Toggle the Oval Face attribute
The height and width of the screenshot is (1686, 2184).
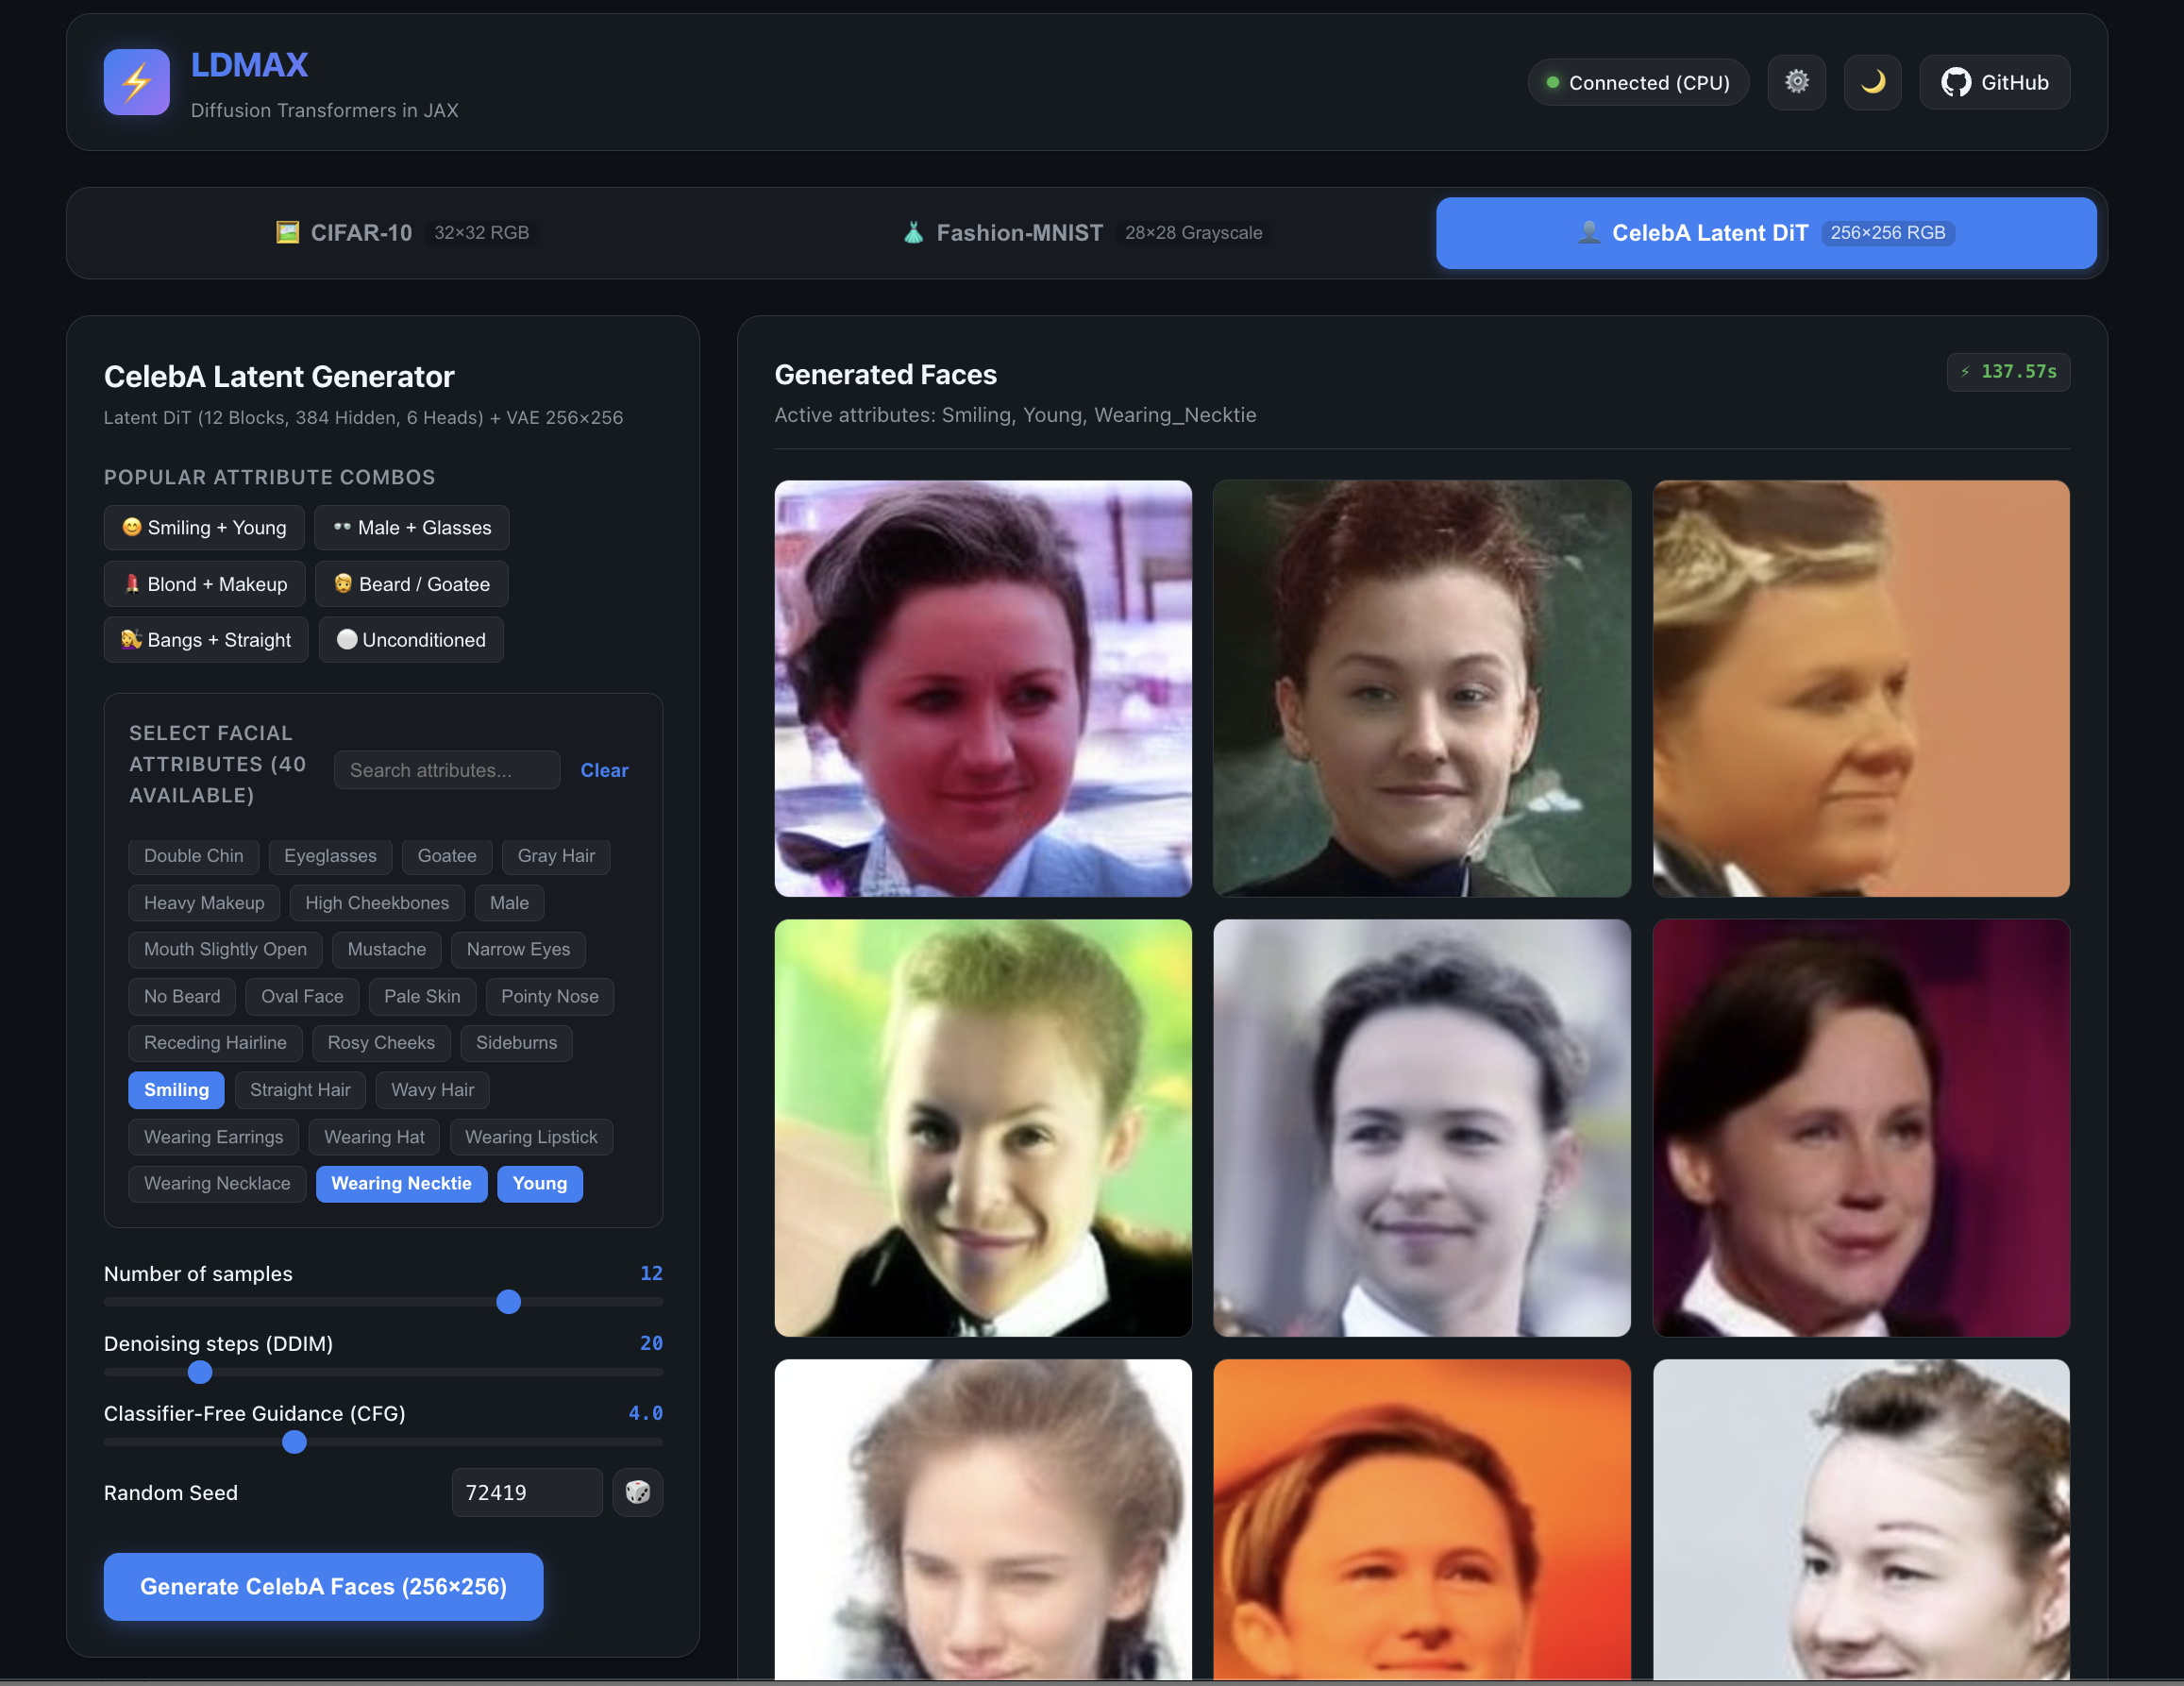click(x=302, y=996)
